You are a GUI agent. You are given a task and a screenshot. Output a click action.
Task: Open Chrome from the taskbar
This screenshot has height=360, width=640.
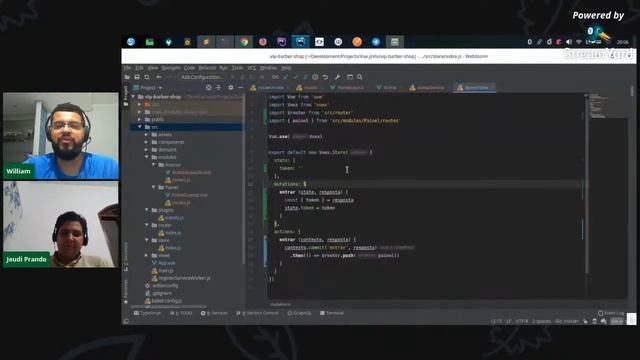point(244,42)
